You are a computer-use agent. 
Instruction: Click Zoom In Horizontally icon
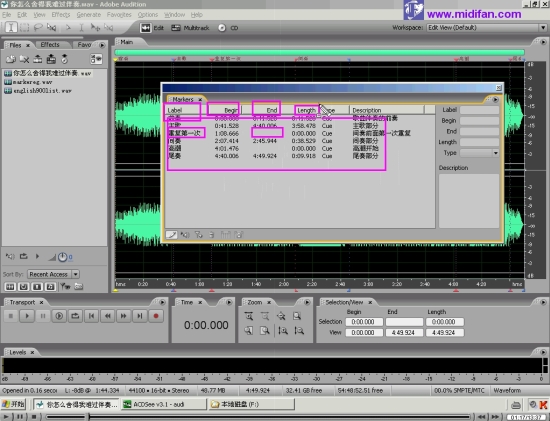pyautogui.click(x=249, y=316)
